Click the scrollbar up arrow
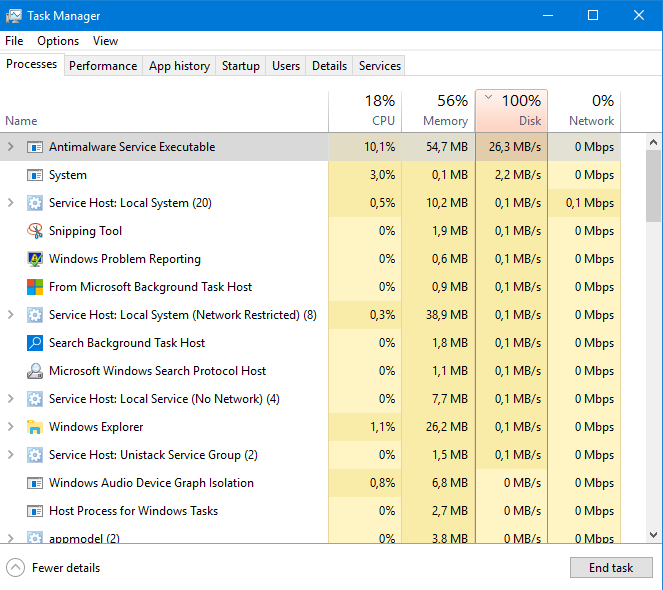The image size is (663, 590). 654,142
